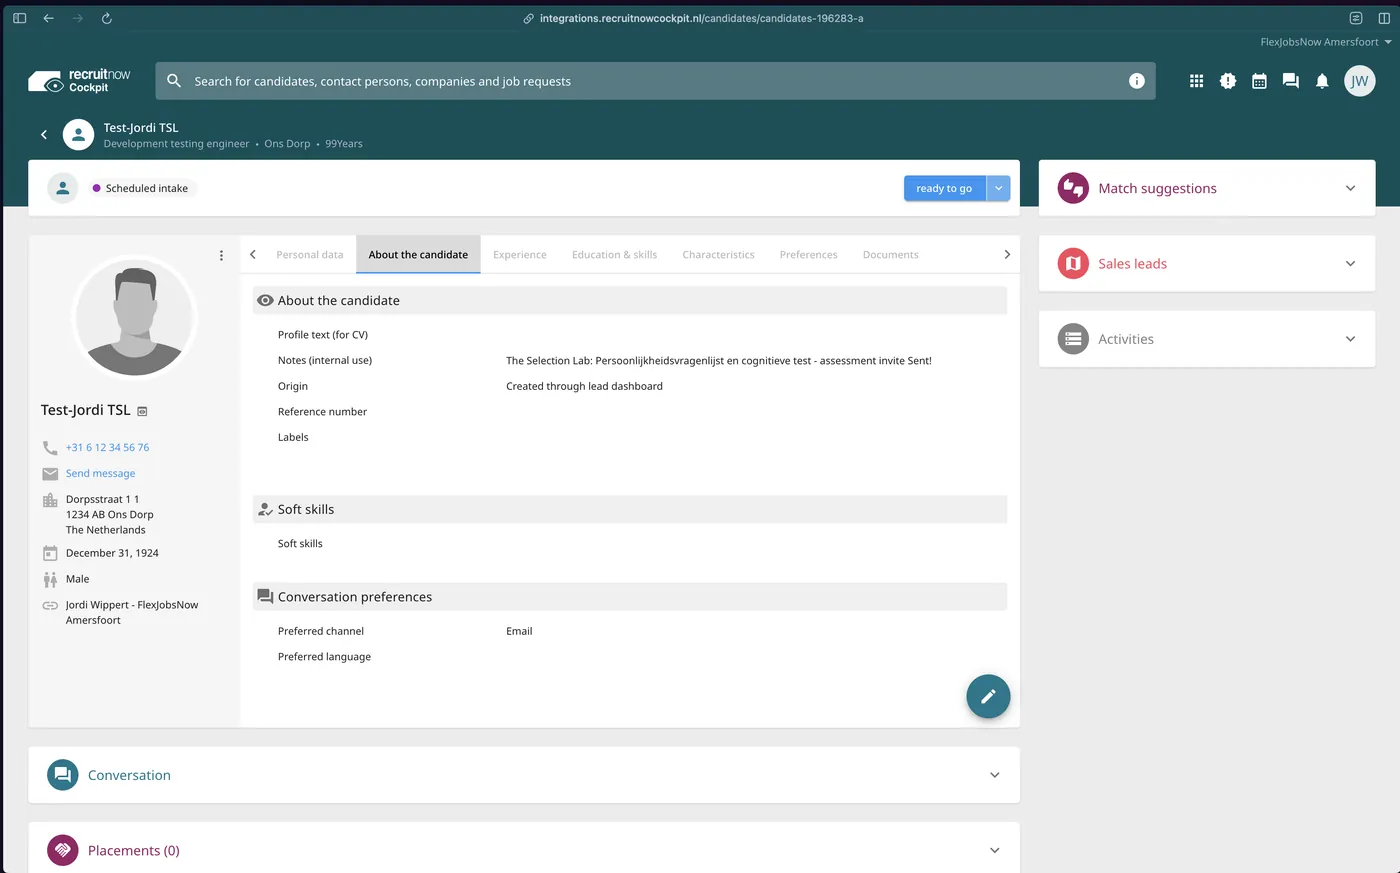Open the notifications bell
Image resolution: width=1400 pixels, height=873 pixels.
(x=1322, y=81)
